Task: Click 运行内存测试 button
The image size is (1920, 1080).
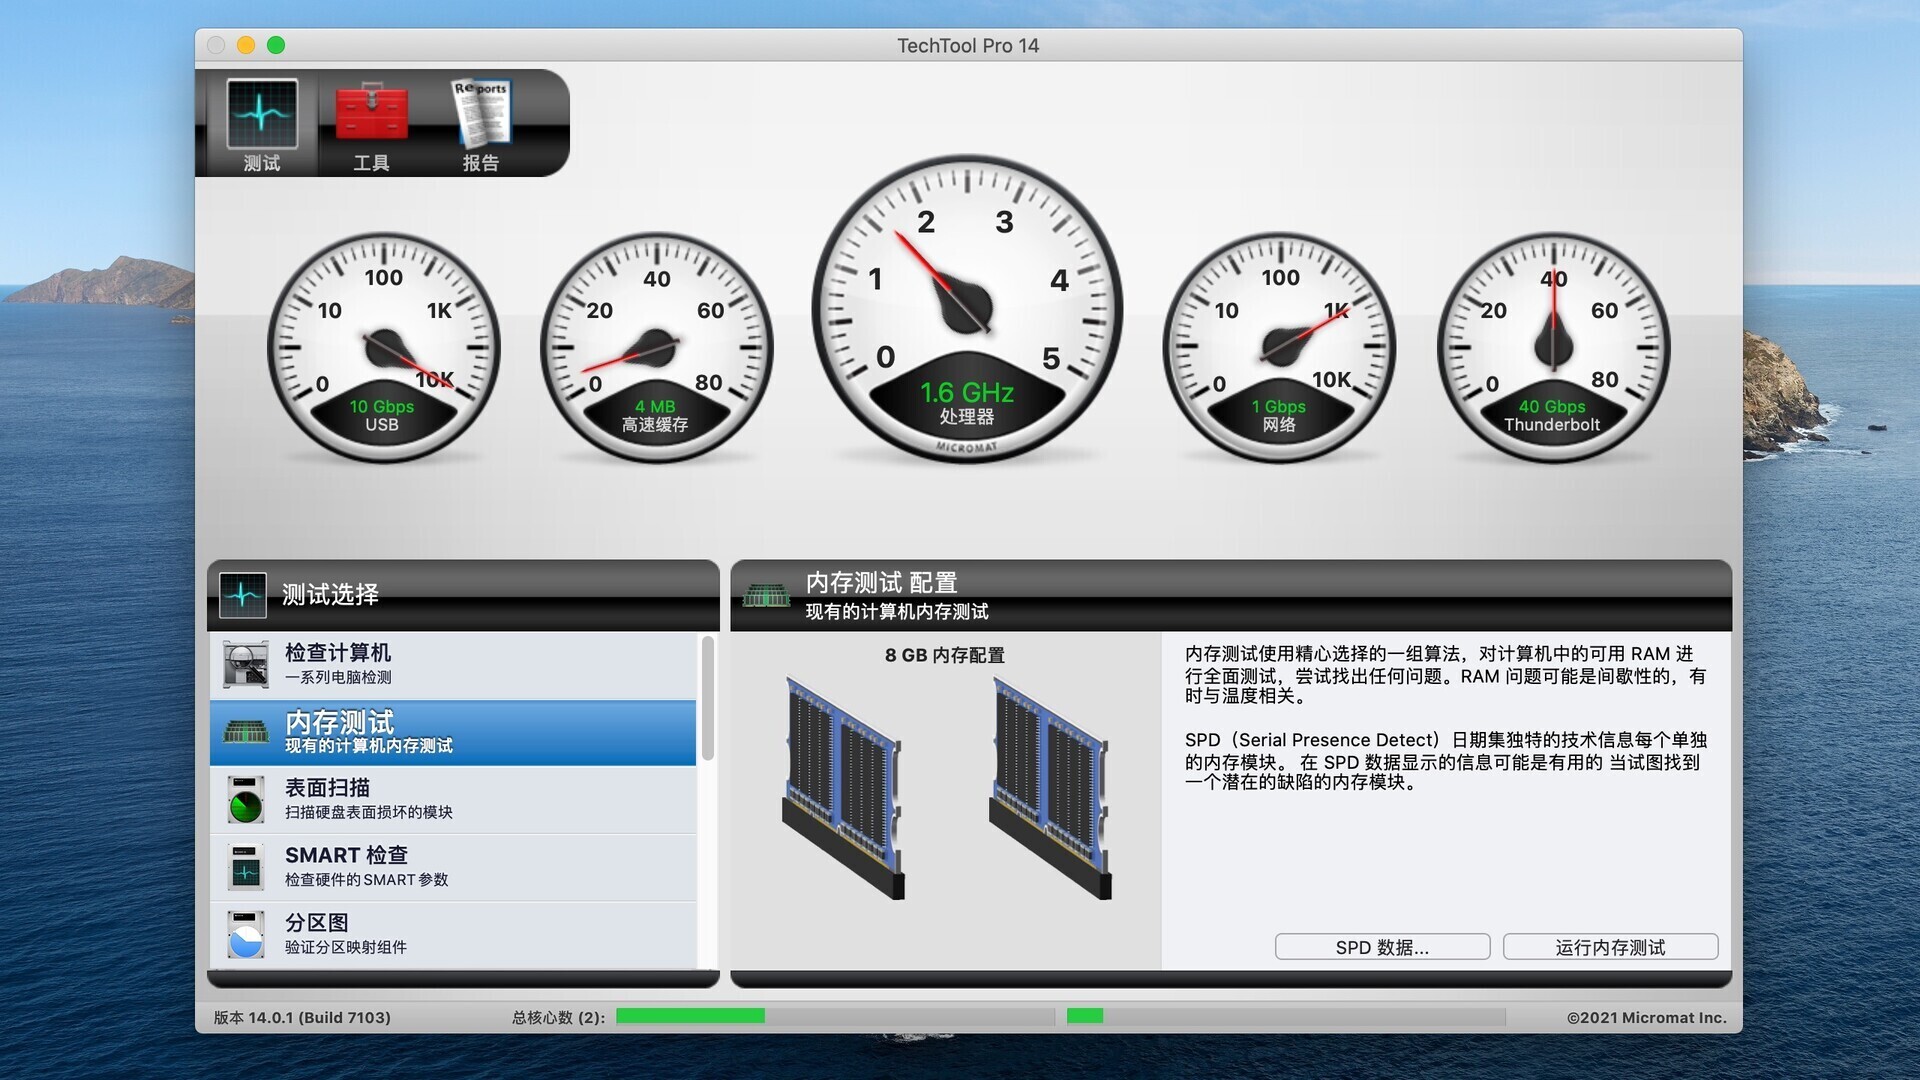Action: tap(1610, 947)
